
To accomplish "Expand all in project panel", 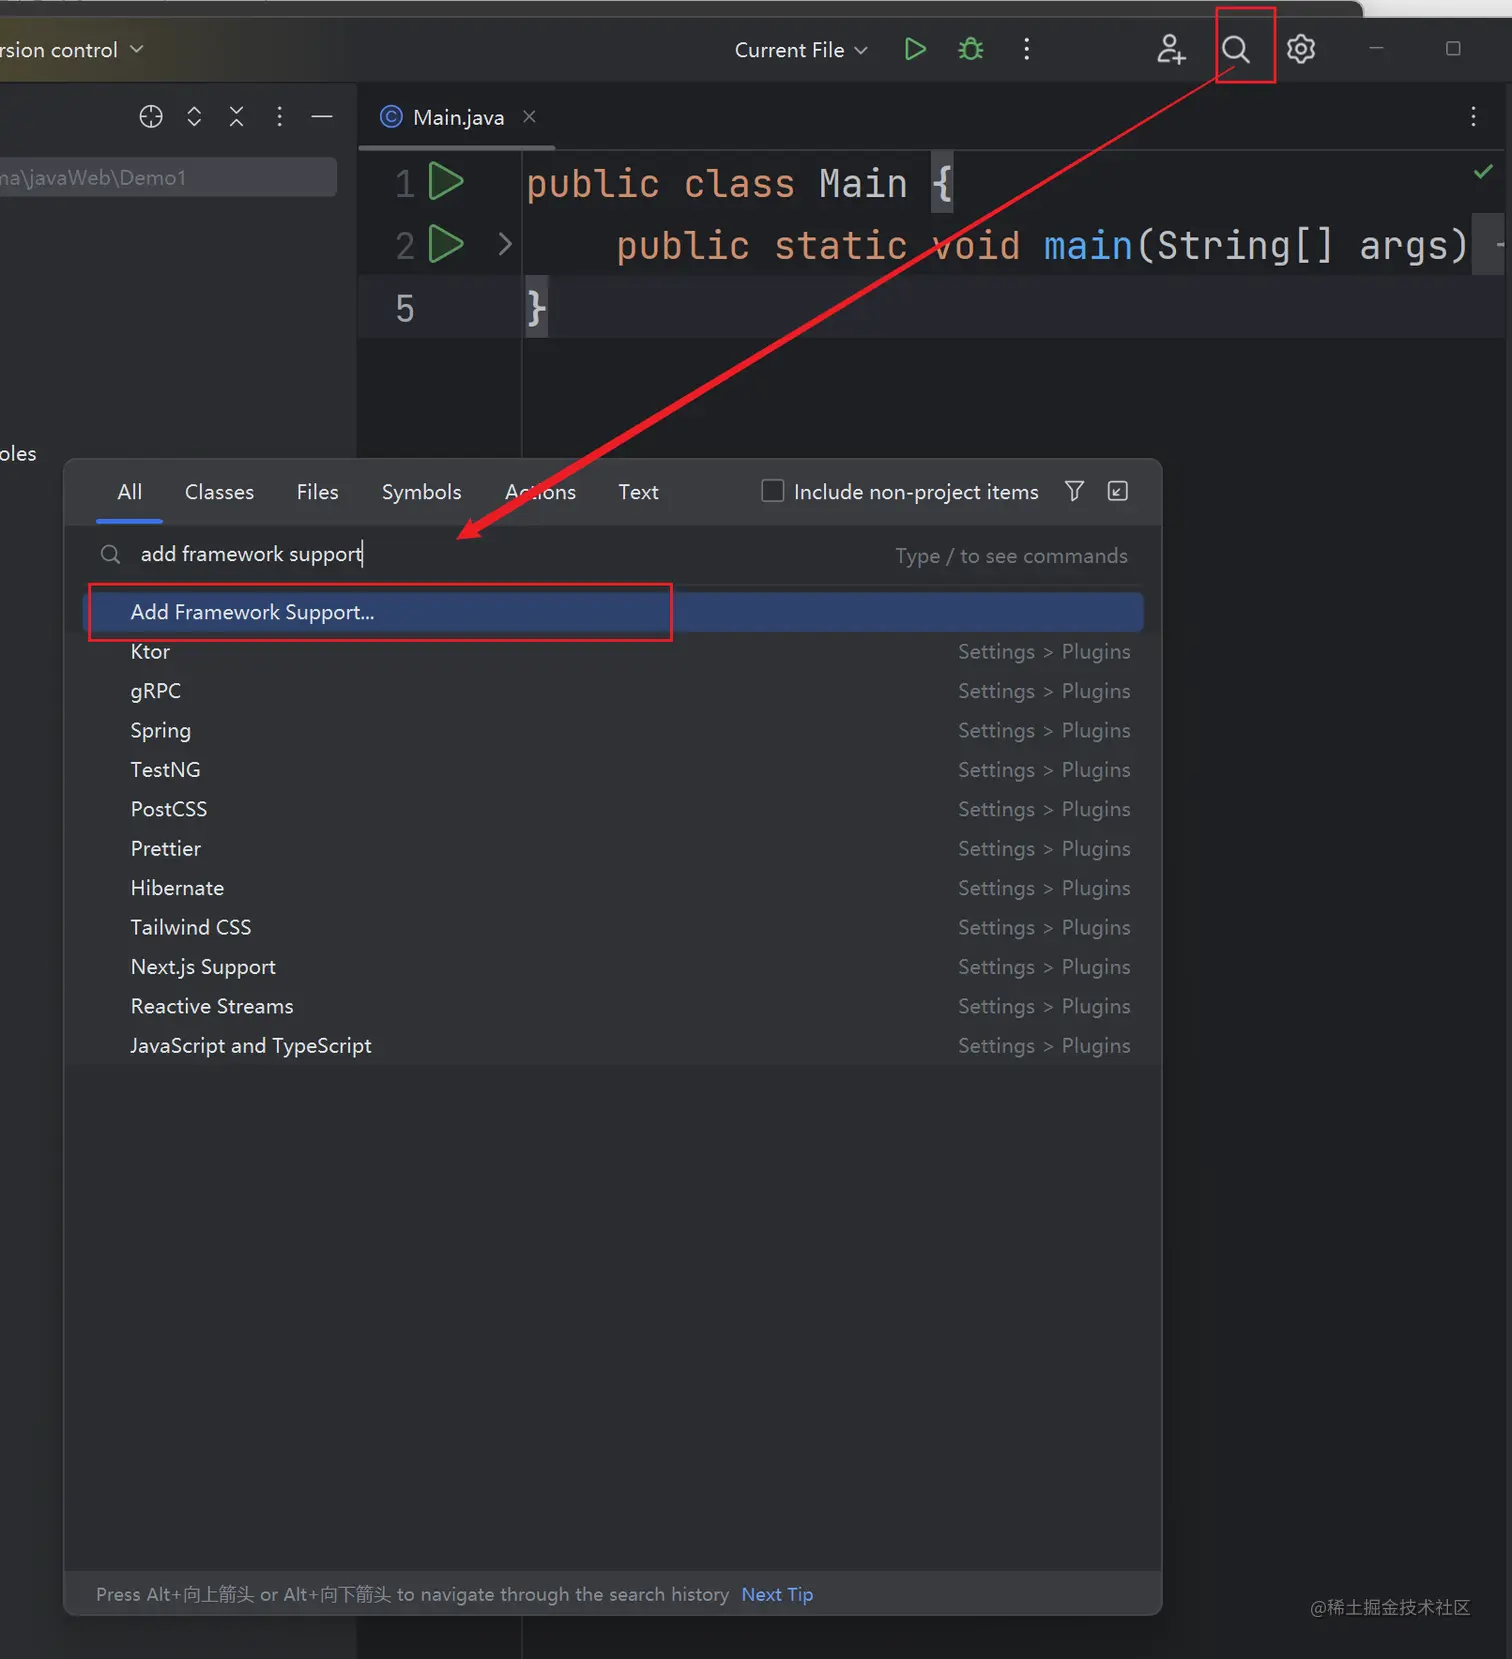I will point(194,117).
